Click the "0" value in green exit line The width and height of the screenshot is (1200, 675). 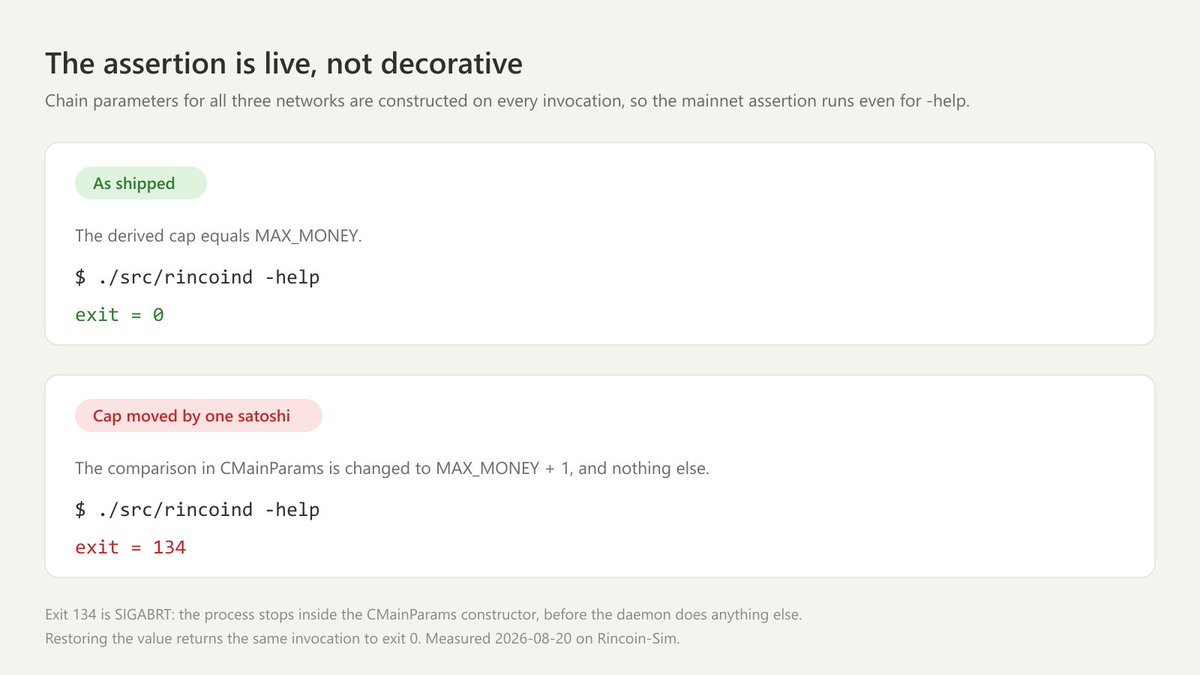point(159,315)
